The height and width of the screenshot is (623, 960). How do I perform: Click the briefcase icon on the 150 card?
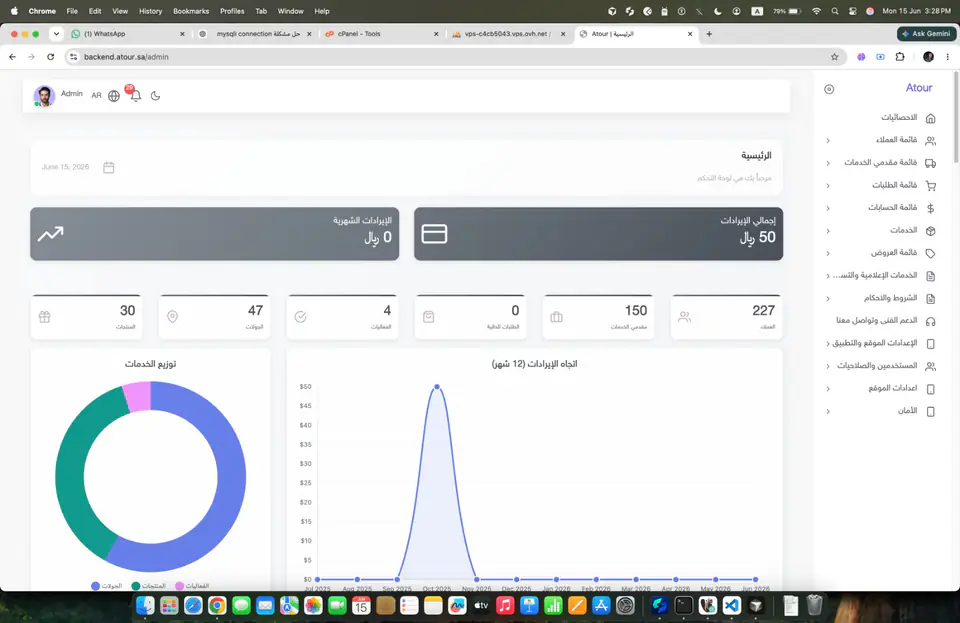pyautogui.click(x=557, y=317)
